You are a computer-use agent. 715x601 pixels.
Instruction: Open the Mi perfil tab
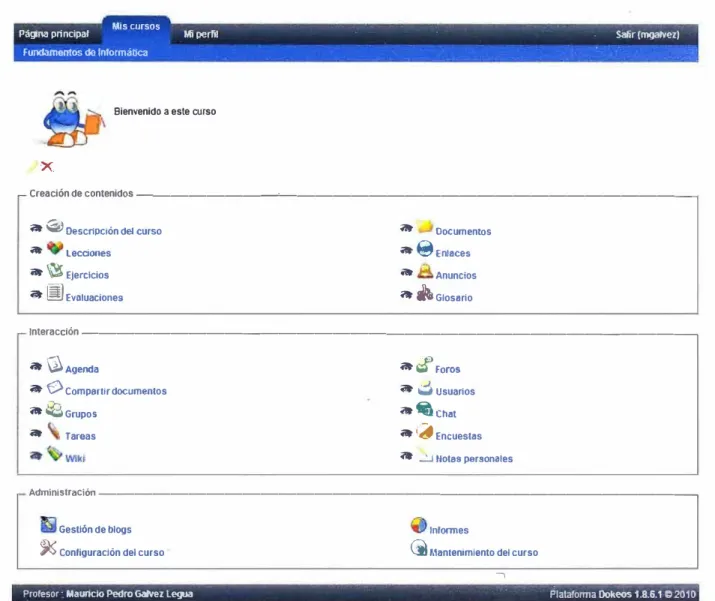click(x=201, y=34)
